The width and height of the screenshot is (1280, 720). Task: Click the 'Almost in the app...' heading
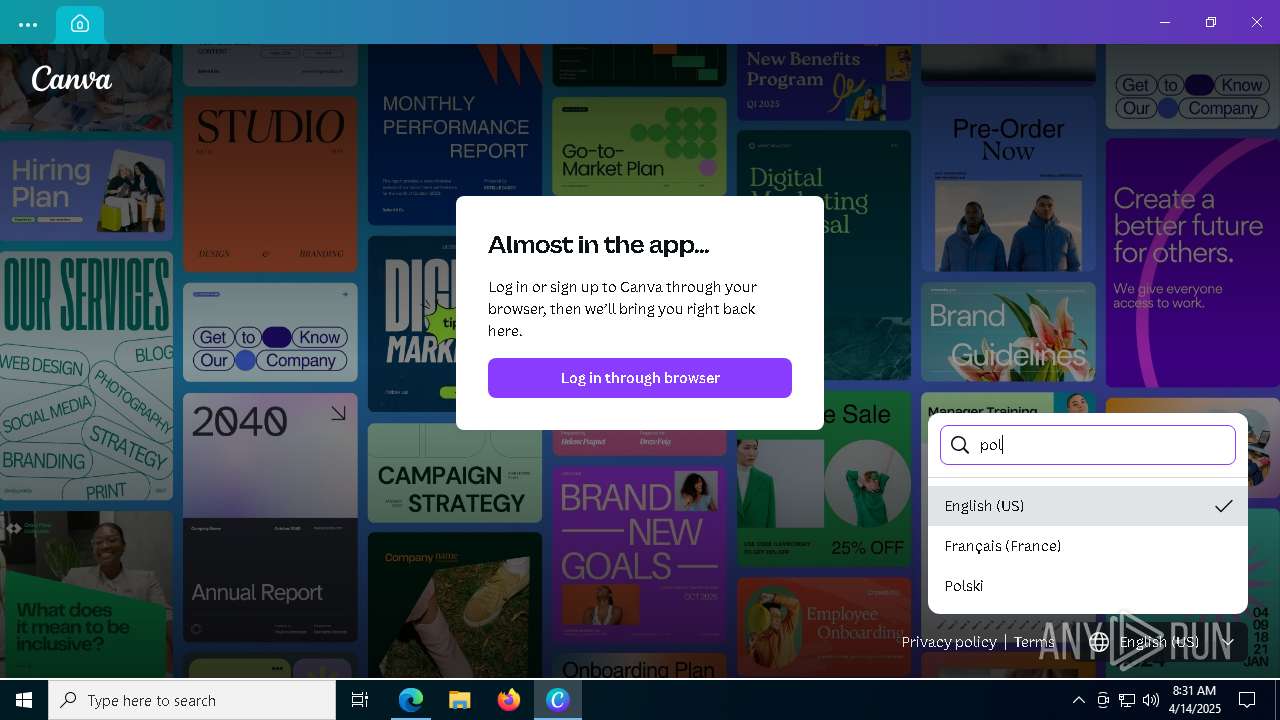pyautogui.click(x=598, y=244)
